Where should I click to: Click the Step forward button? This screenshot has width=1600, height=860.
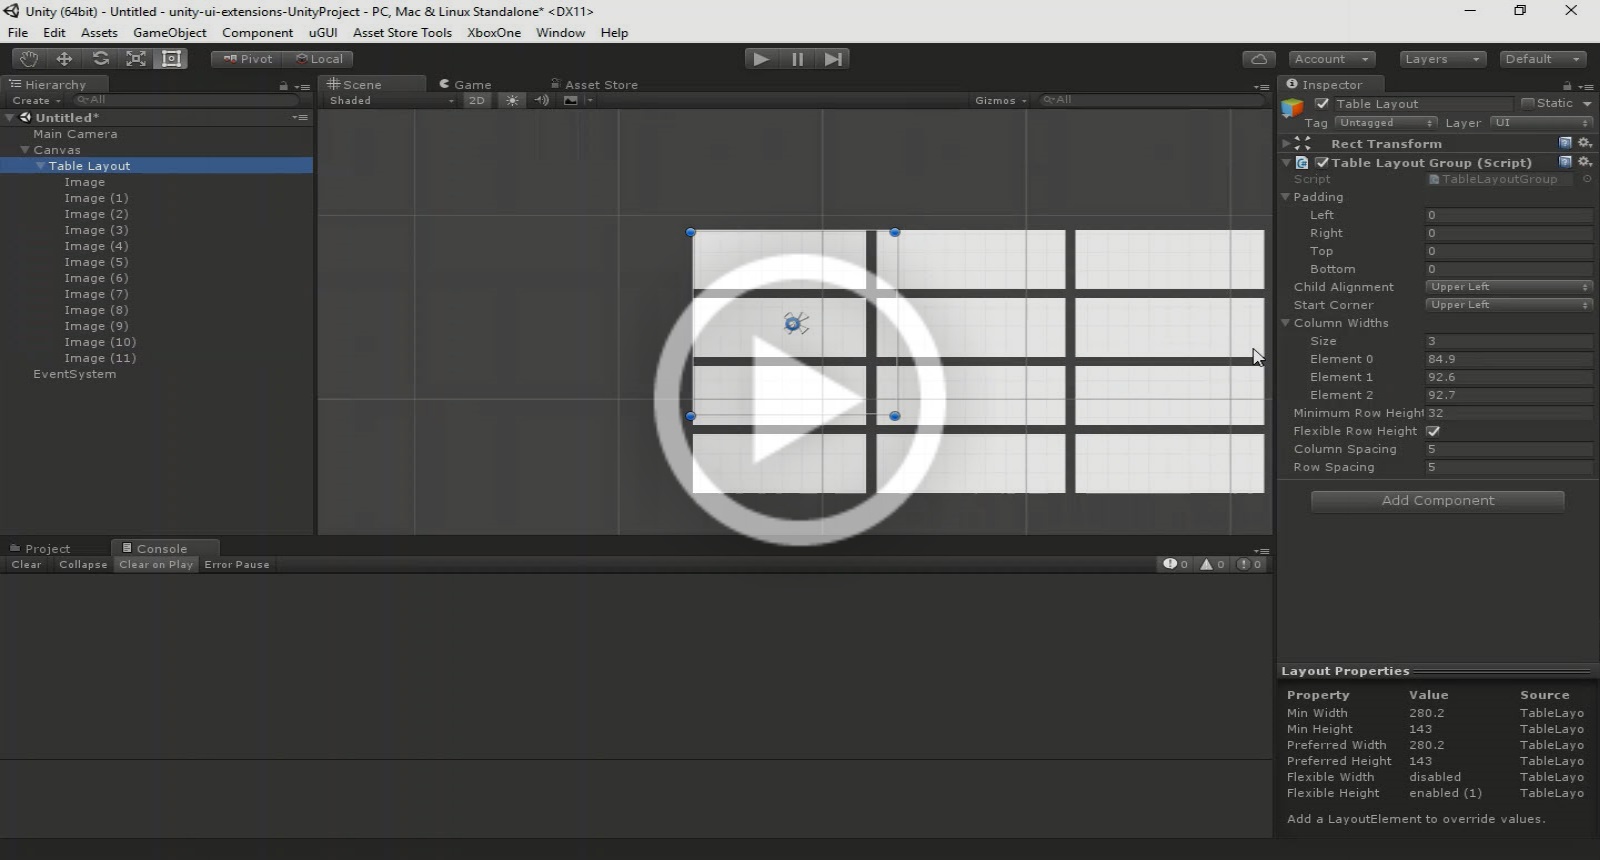(x=833, y=59)
